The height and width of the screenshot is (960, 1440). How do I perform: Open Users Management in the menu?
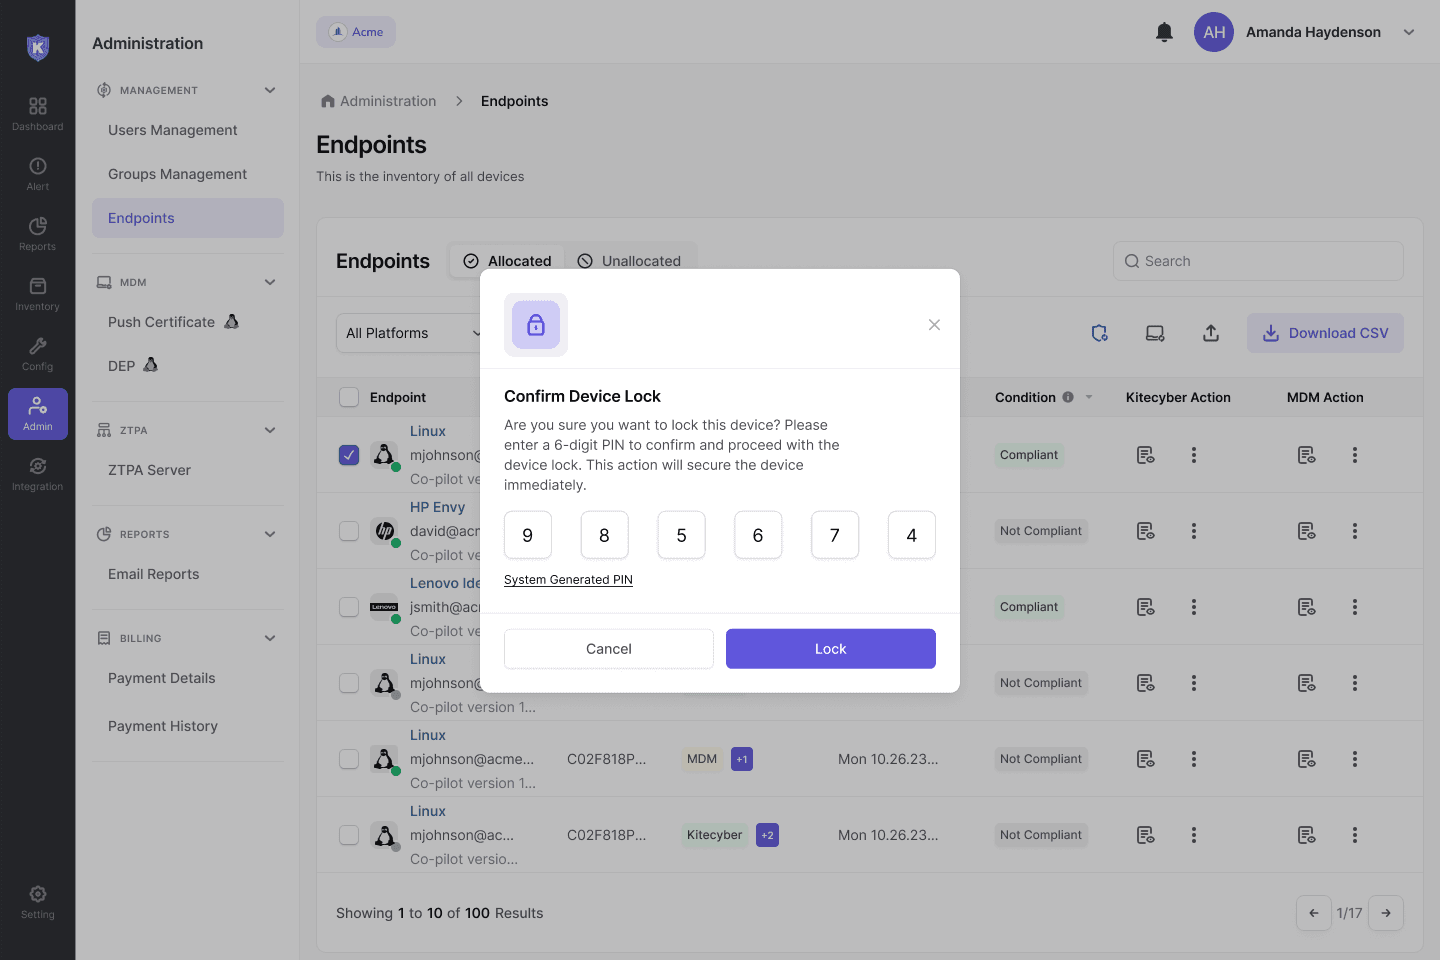[x=173, y=130]
